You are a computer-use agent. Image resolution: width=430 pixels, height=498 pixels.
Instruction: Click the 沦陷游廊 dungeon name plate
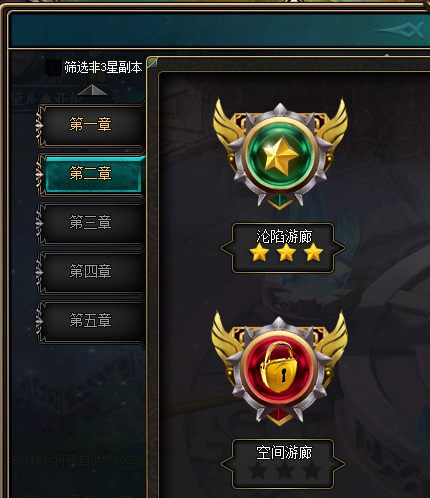click(x=283, y=248)
